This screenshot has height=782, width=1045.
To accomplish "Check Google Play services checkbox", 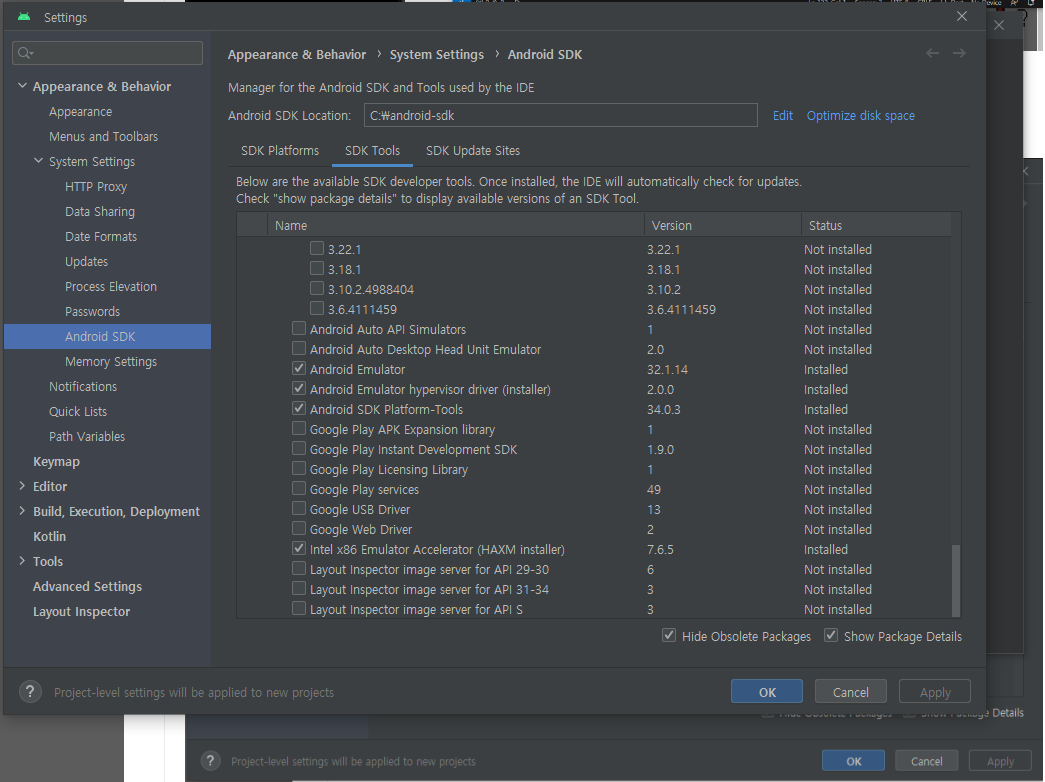I will coord(299,489).
